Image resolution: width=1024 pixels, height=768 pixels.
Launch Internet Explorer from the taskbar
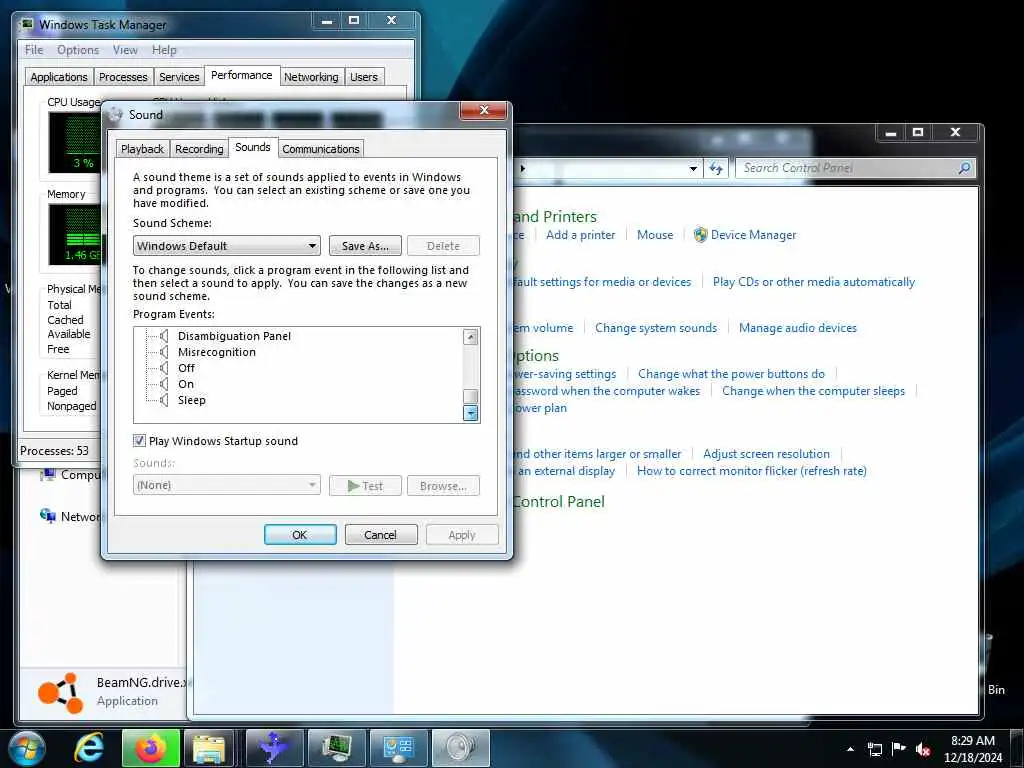(88, 748)
